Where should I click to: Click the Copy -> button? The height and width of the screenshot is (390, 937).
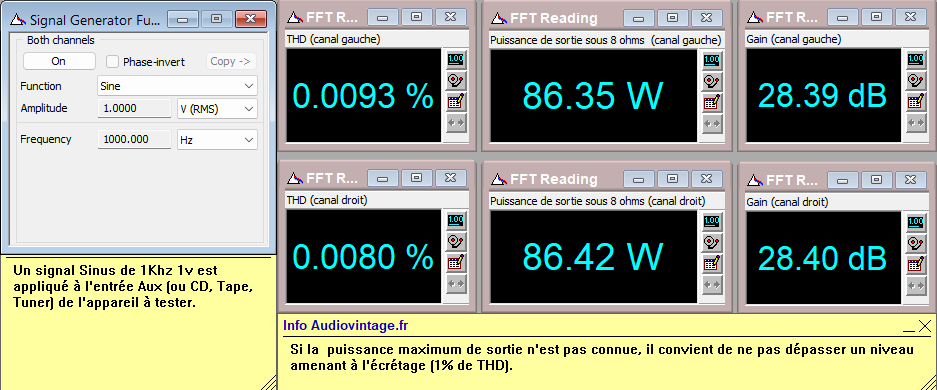(x=231, y=61)
